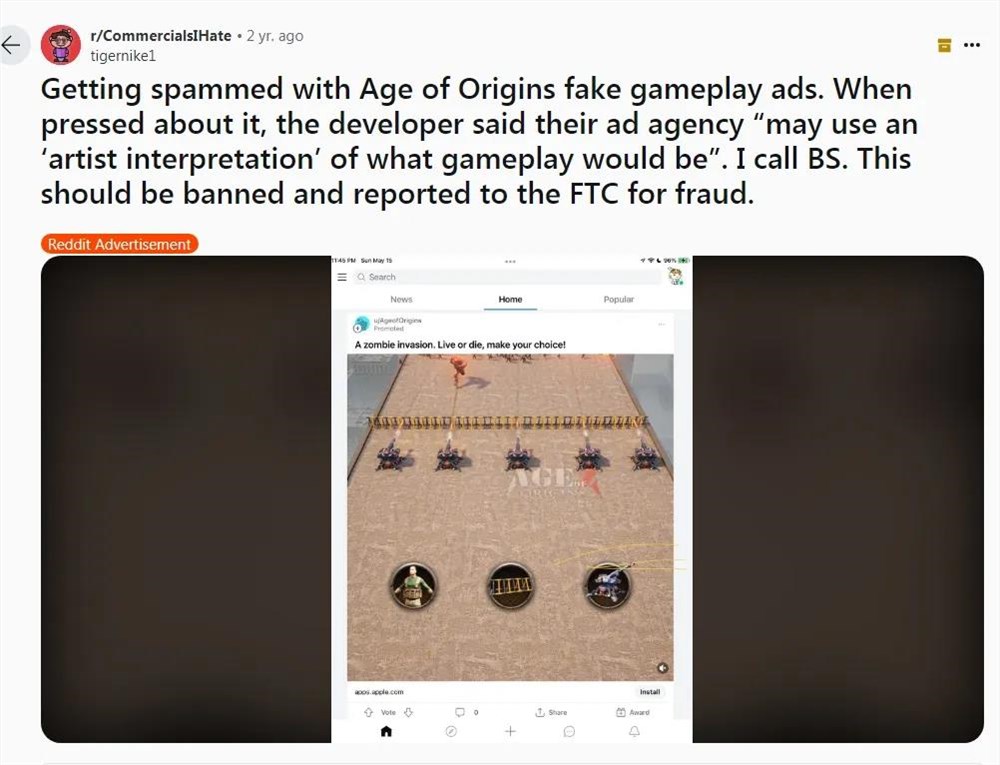This screenshot has height=765, width=1000.
Task: Click the Award icon under the ad
Action: pyautogui.click(x=633, y=712)
